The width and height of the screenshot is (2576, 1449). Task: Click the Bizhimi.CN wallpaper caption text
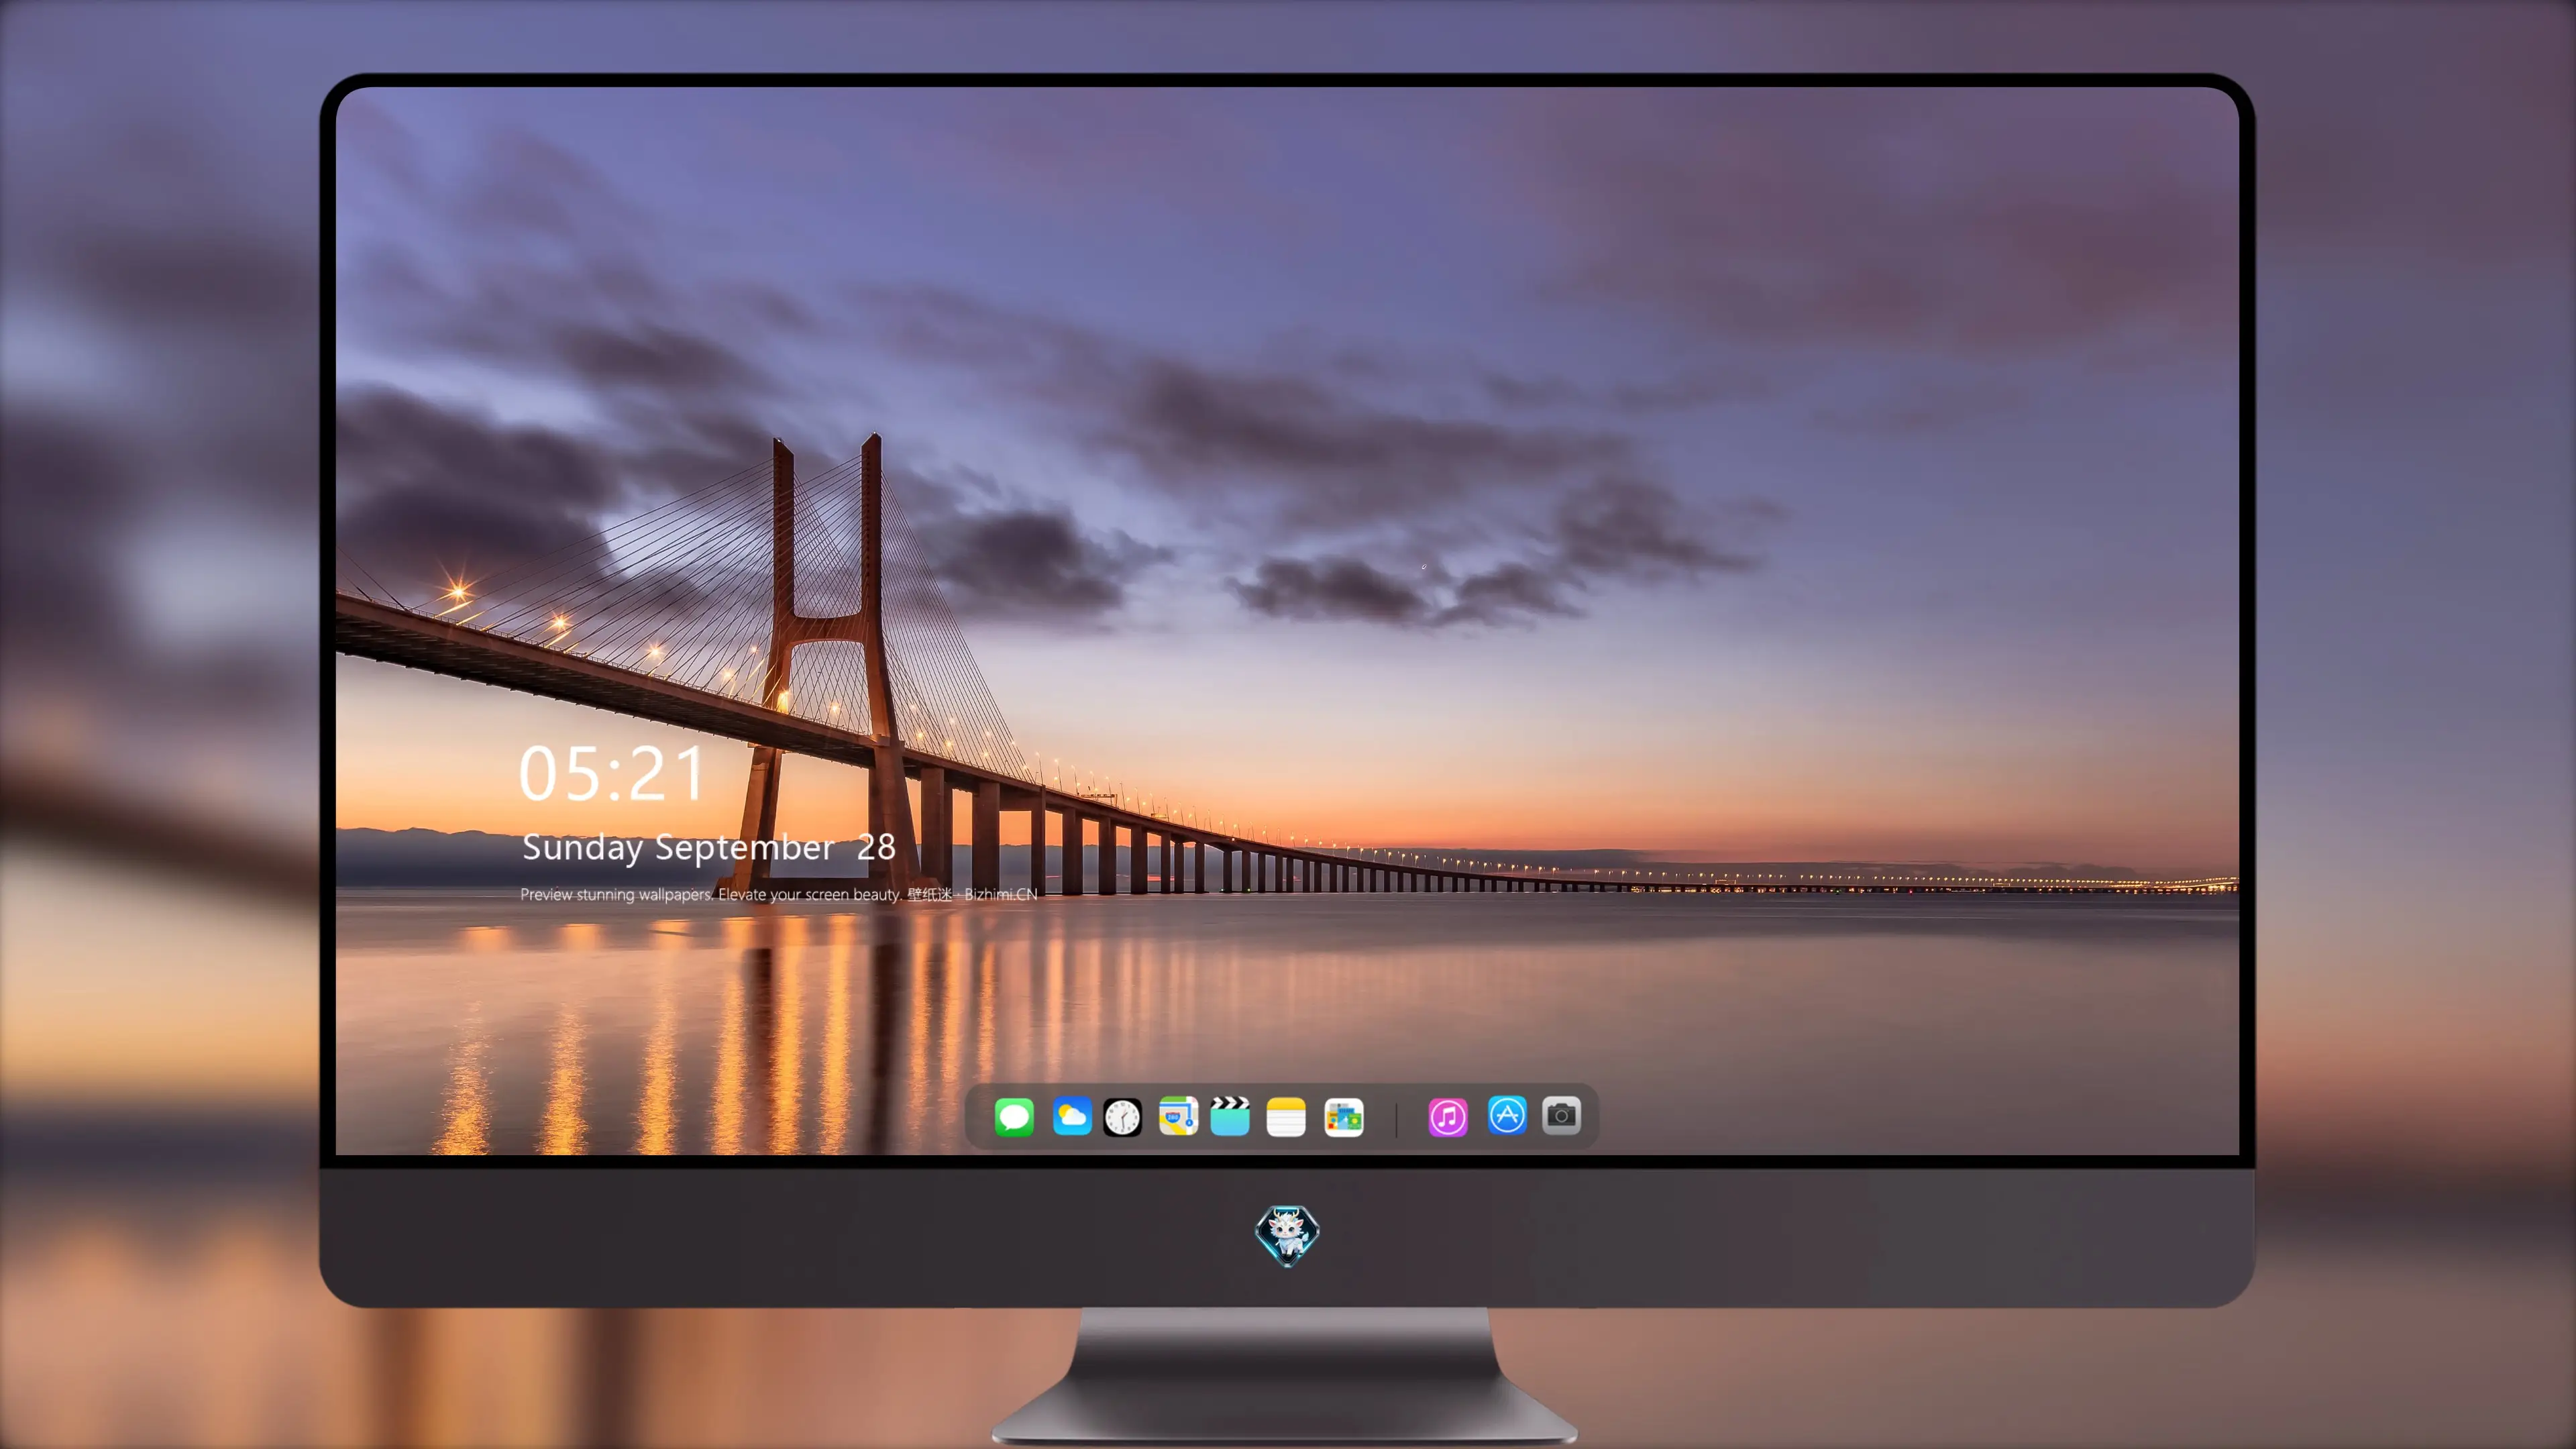(x=778, y=894)
